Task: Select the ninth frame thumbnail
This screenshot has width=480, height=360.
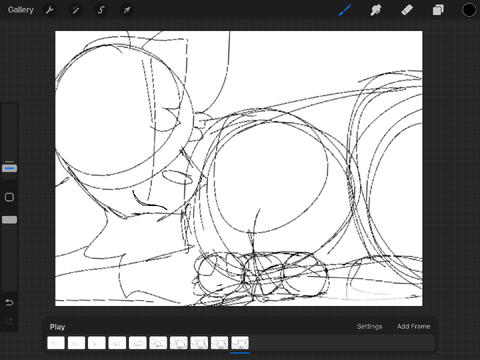Action: click(x=219, y=343)
